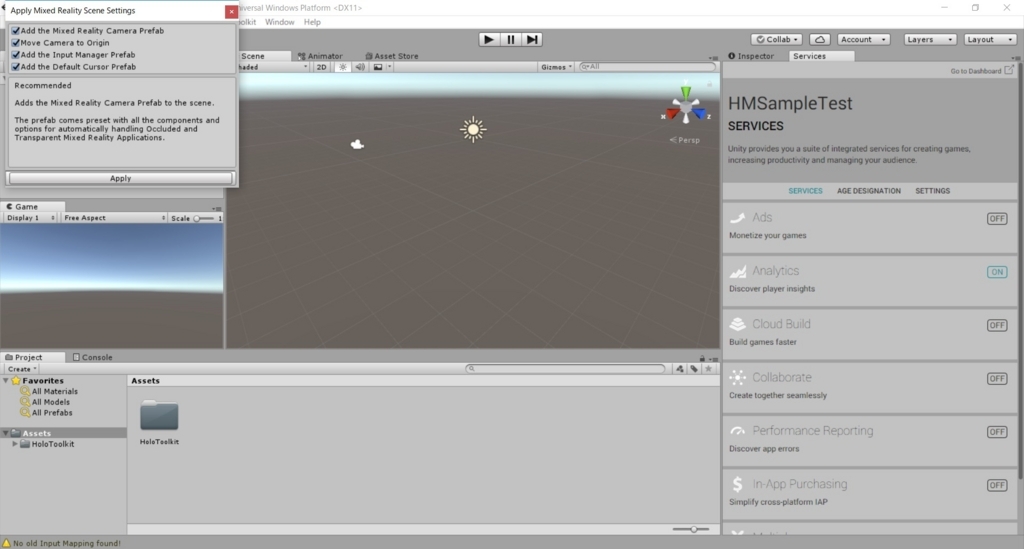1024x549 pixels.
Task: Toggle the Ads service OFF switch
Action: tap(997, 219)
